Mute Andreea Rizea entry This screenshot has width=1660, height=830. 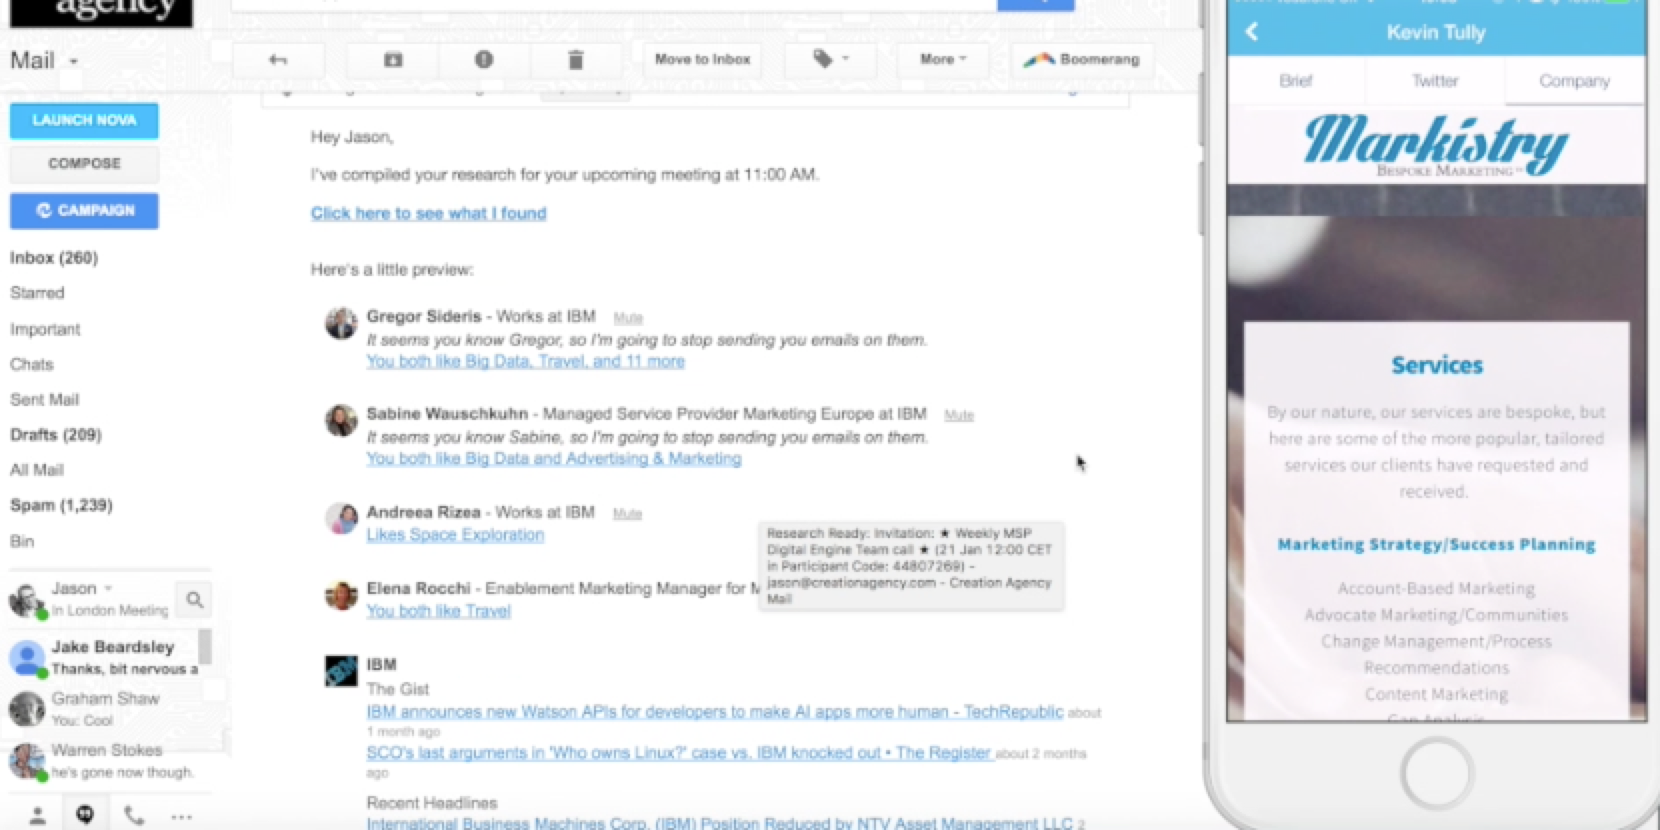(x=627, y=514)
